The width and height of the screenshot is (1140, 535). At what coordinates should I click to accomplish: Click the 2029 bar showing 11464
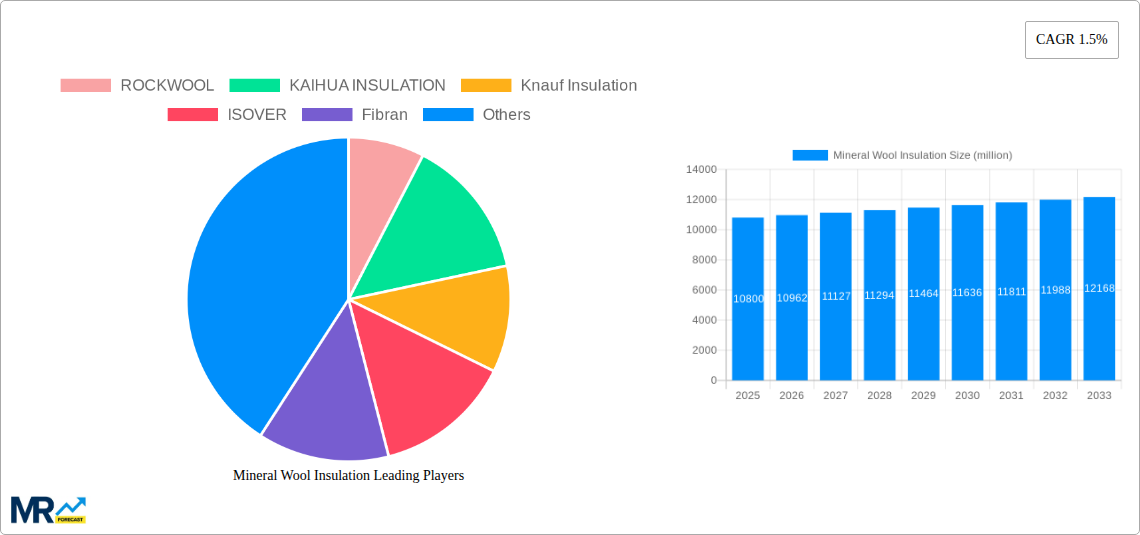[923, 294]
